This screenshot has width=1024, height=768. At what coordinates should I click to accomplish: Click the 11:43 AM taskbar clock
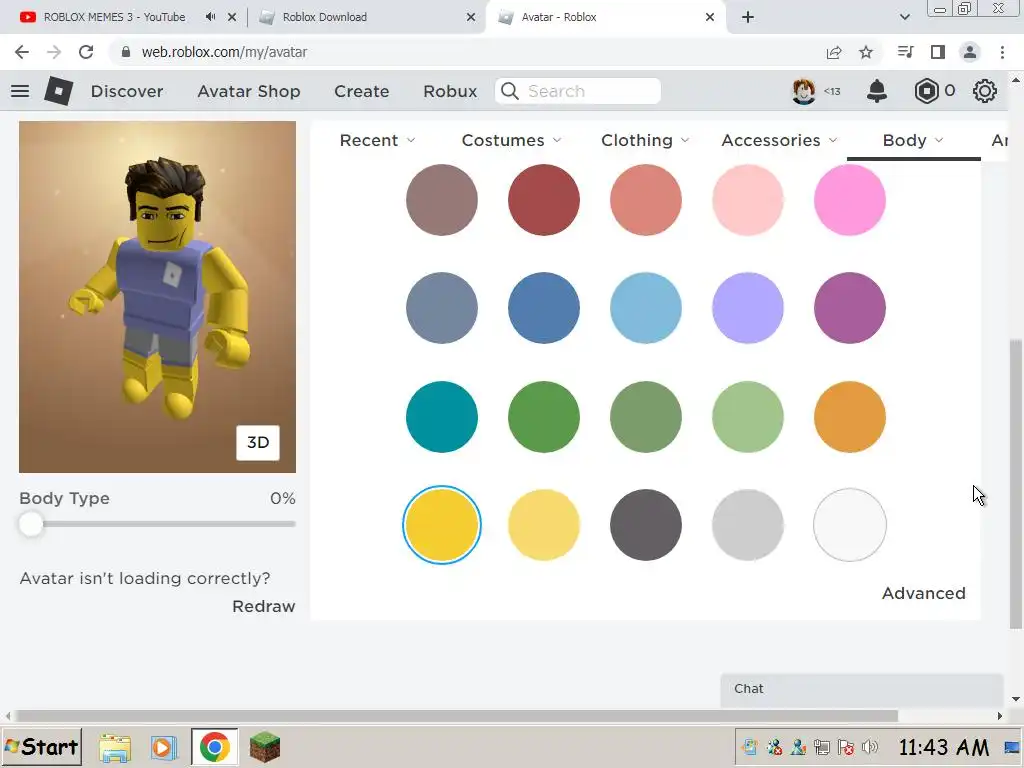[944, 747]
